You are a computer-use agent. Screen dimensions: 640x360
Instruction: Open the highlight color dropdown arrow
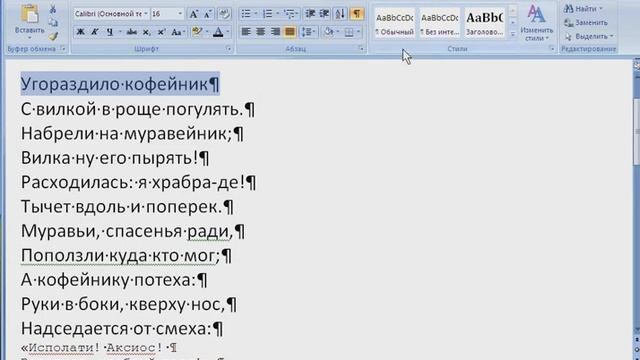(x=207, y=32)
